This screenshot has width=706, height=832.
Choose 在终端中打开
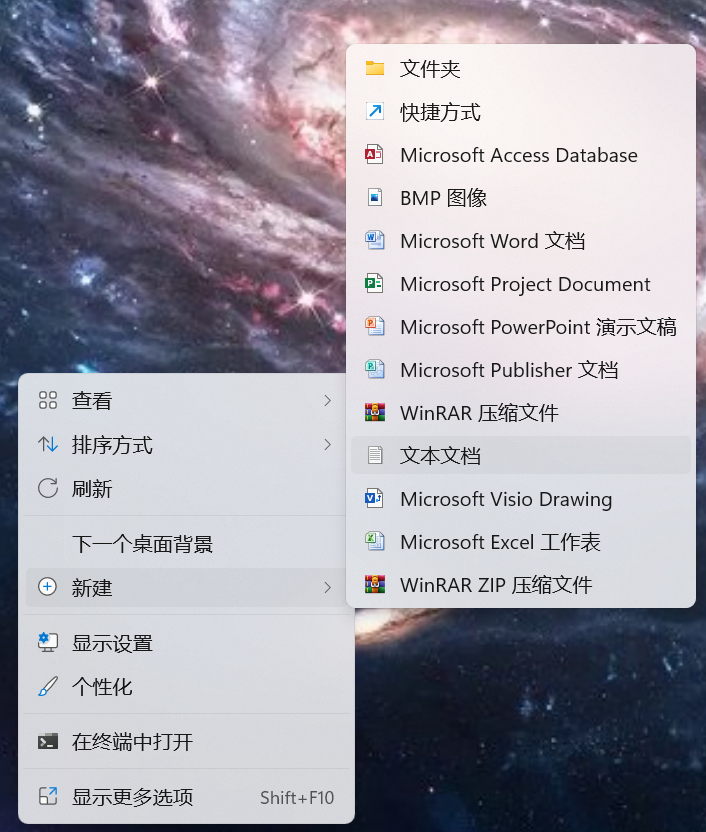(186, 742)
